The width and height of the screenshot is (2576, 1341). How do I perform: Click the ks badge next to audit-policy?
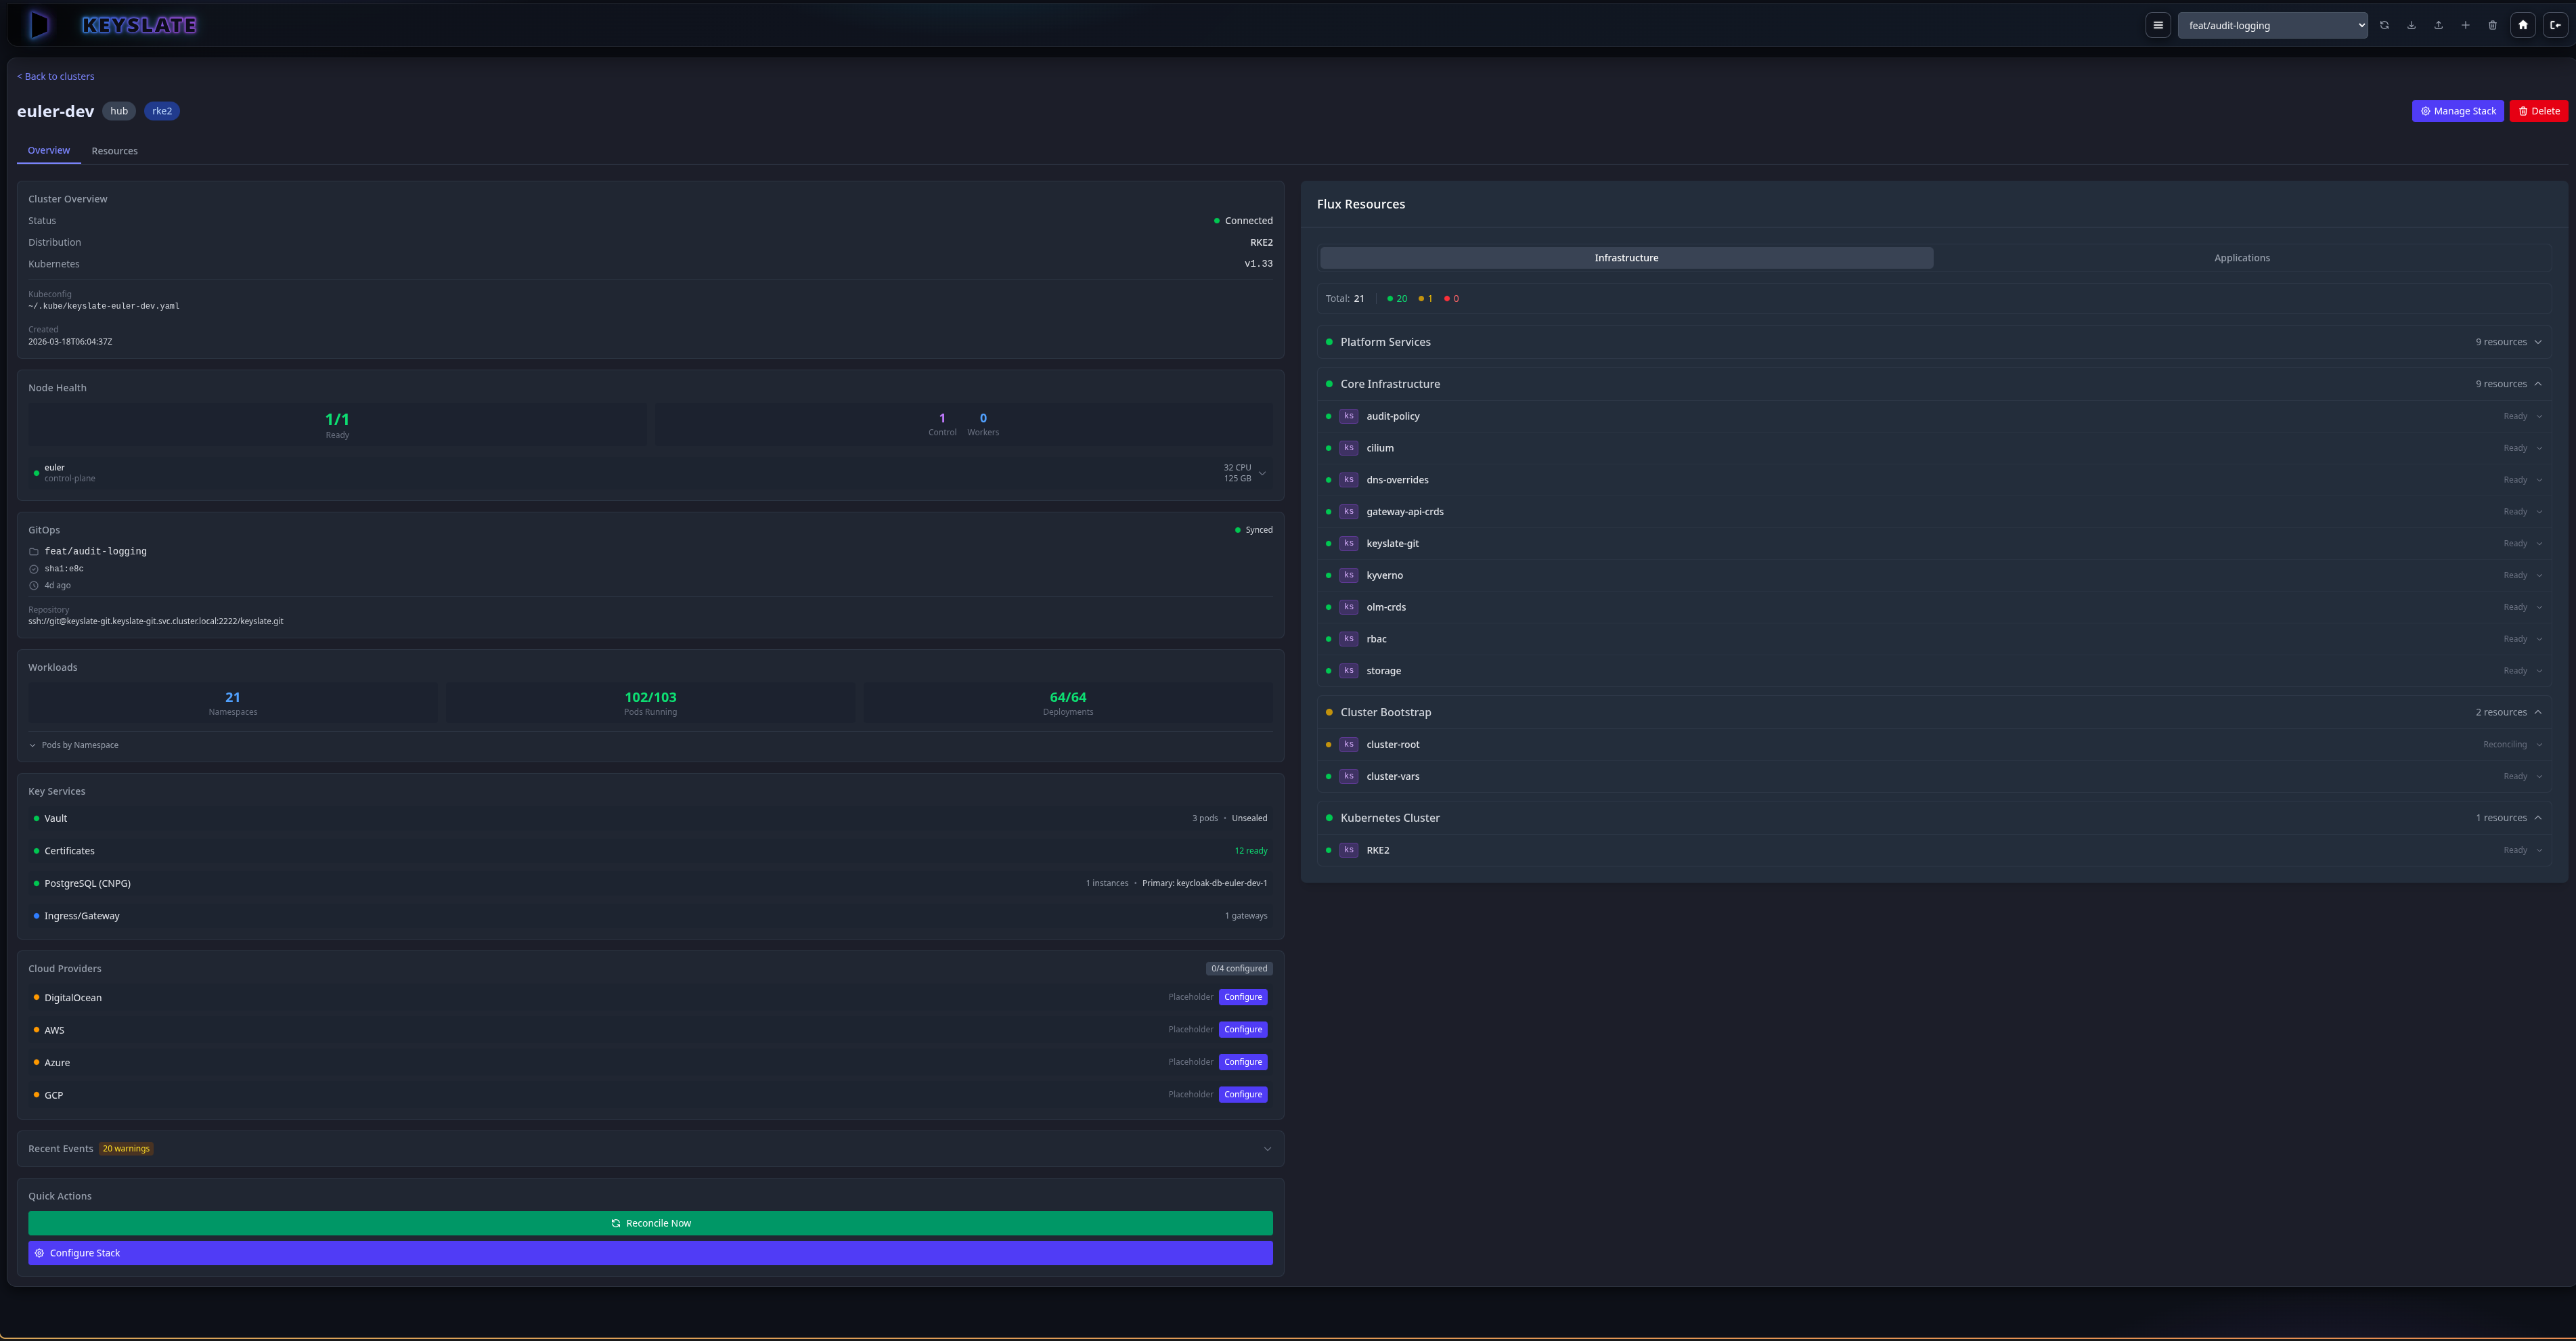coord(1348,416)
